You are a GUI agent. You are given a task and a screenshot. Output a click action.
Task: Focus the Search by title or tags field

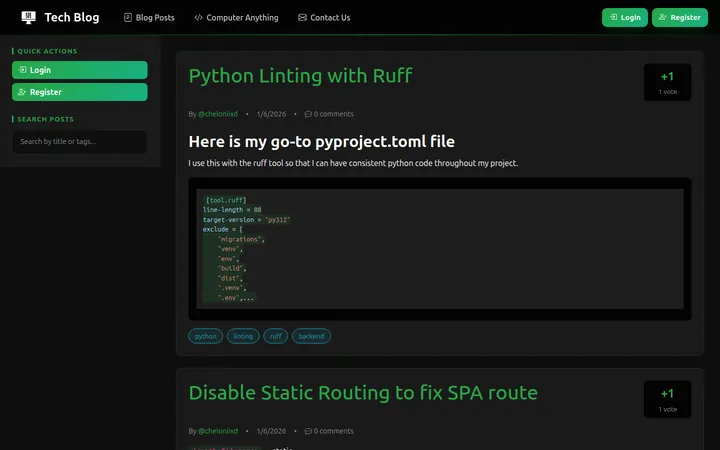[80, 141]
